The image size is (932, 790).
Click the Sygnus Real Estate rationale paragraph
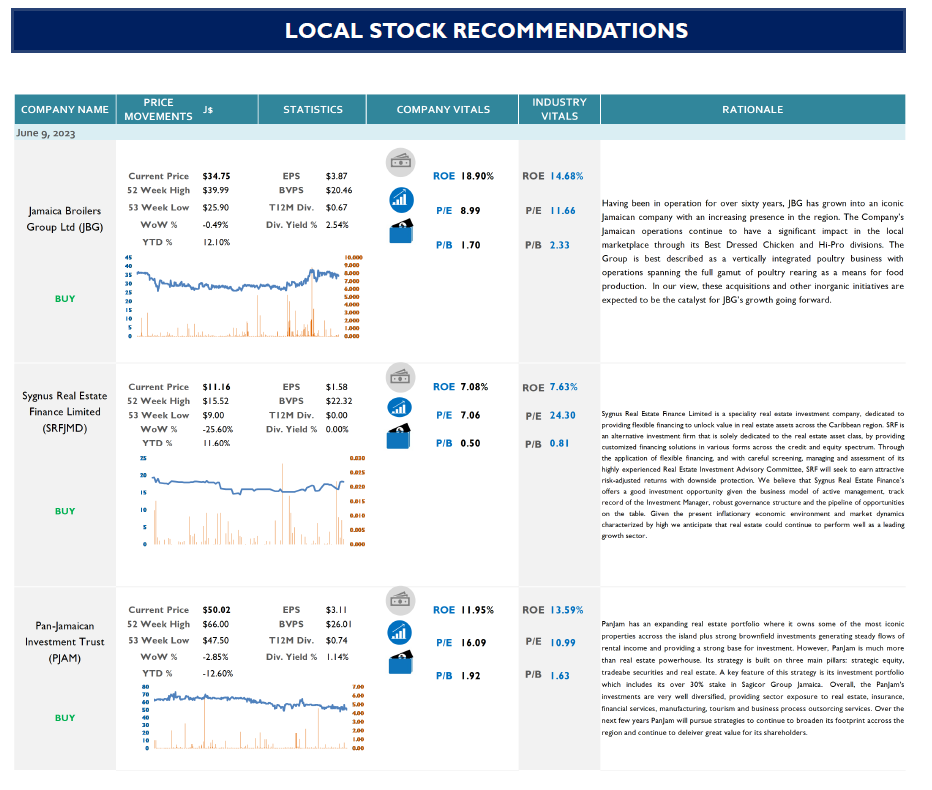[x=752, y=474]
